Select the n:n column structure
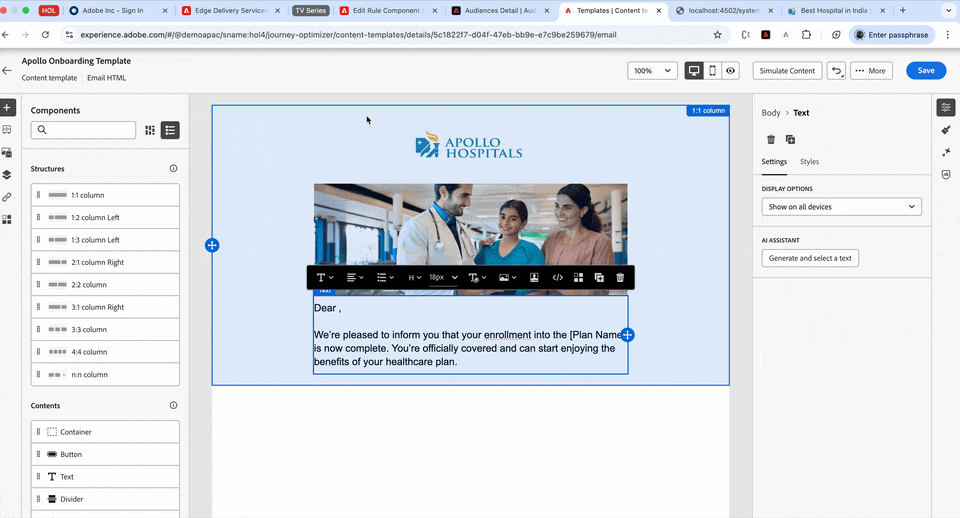Viewport: 960px width, 518px height. 105,374
